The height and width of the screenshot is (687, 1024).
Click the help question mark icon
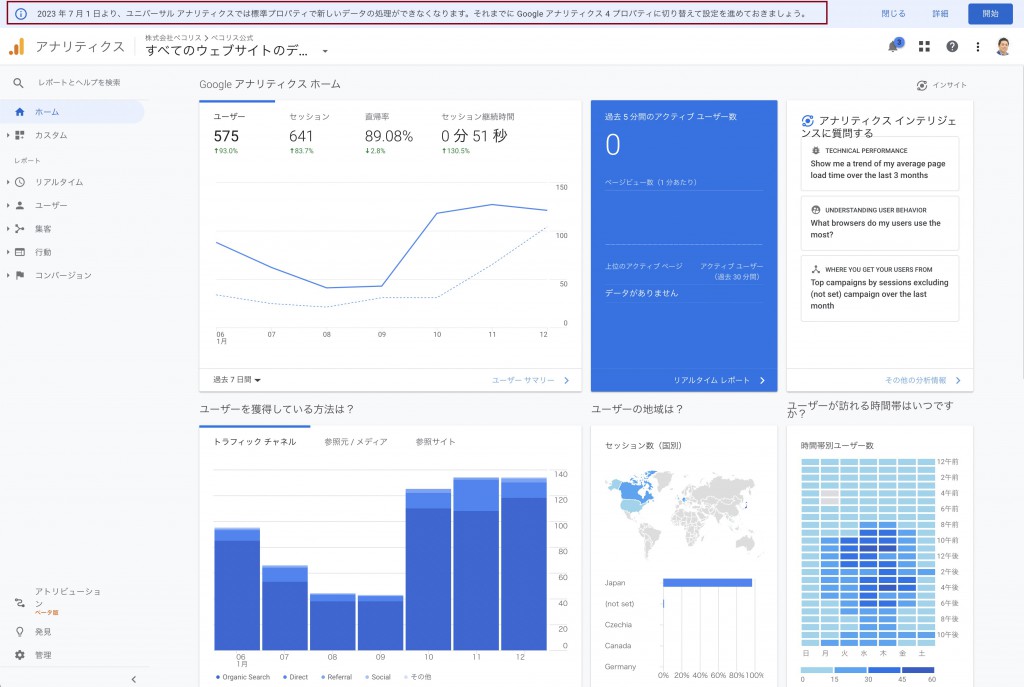coord(952,46)
